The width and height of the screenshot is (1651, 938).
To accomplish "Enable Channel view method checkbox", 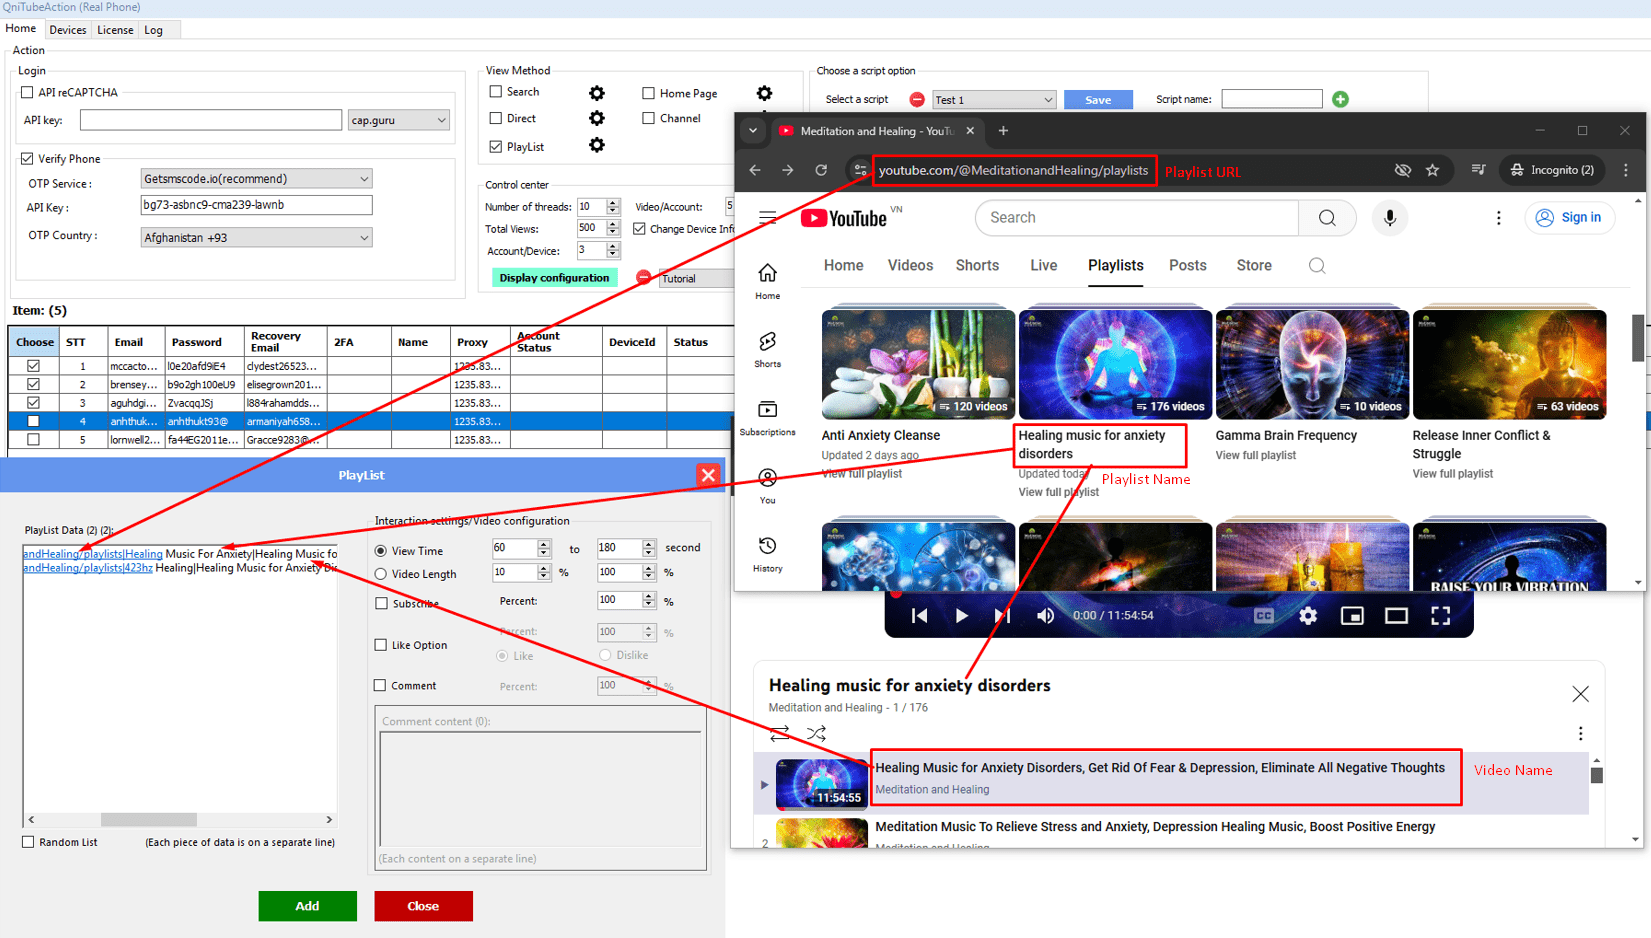I will (649, 118).
